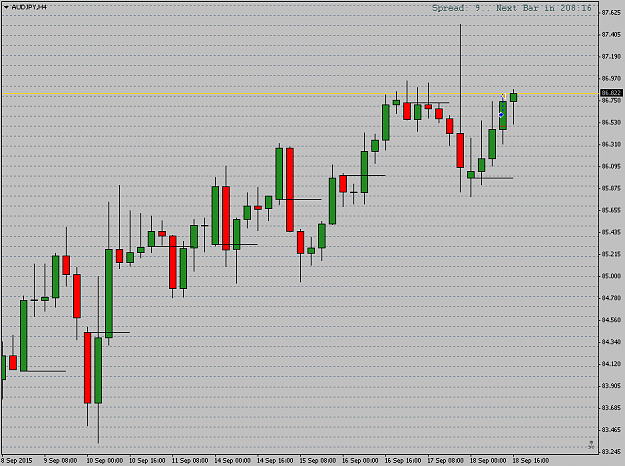Click the 84.120 price scale label
Image resolution: width=625 pixels, height=466 pixels.
tap(611, 364)
